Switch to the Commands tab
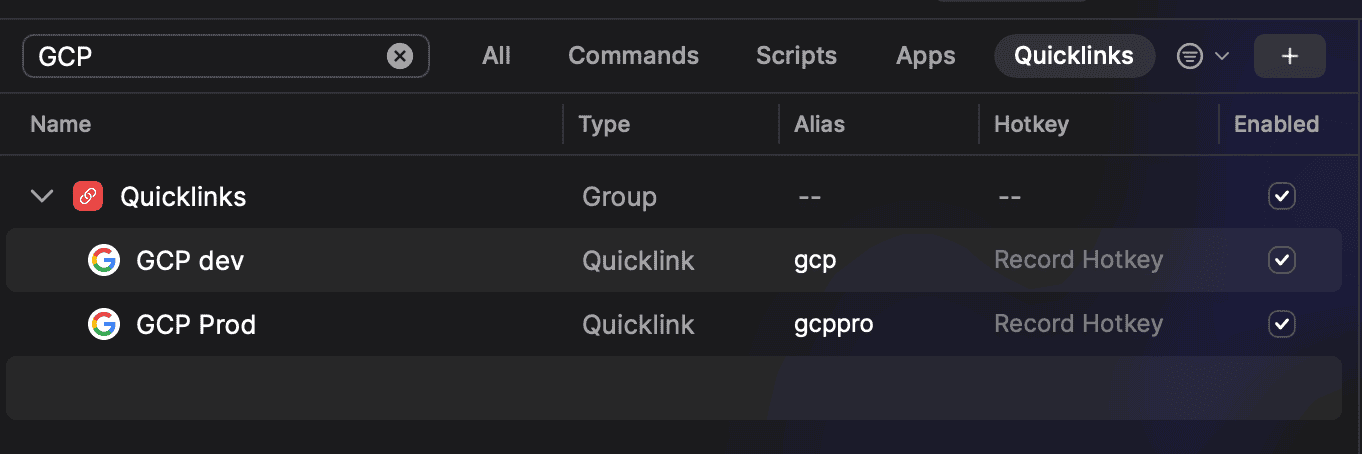This screenshot has width=1362, height=454. point(633,56)
